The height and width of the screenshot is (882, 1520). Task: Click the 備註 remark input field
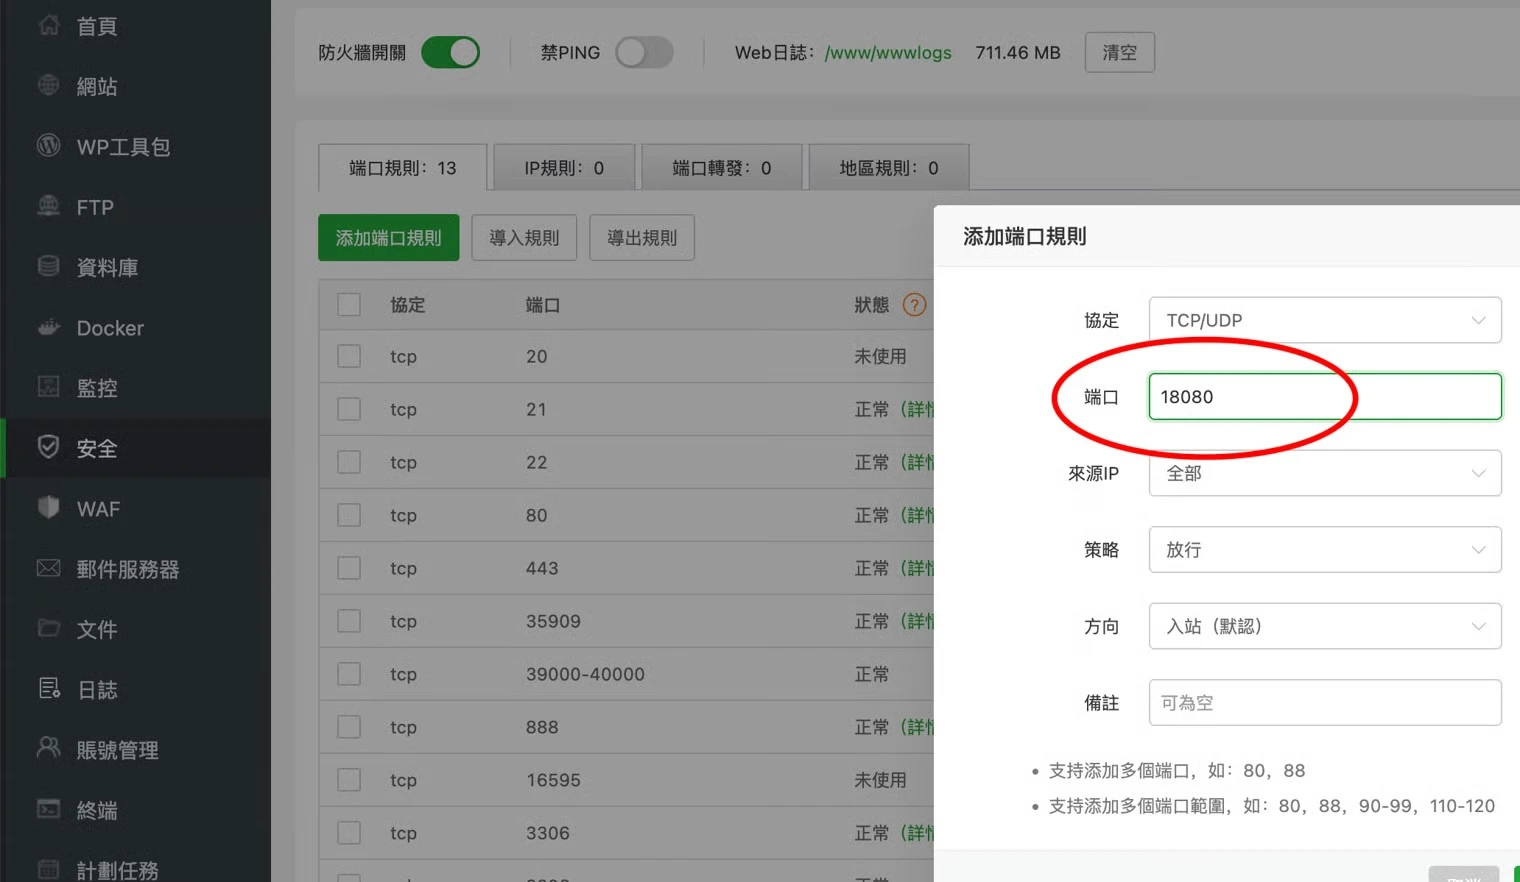(1324, 703)
